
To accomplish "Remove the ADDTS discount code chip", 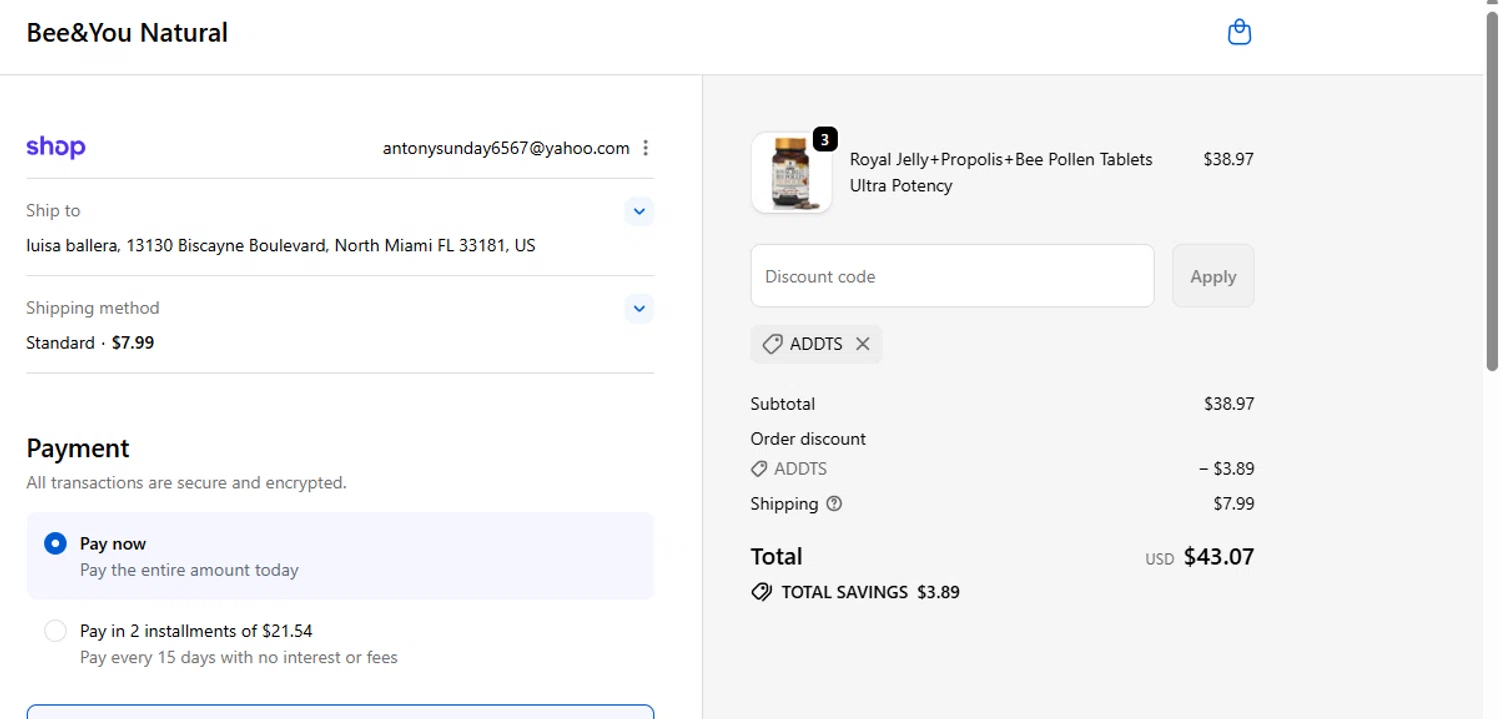I will point(862,344).
